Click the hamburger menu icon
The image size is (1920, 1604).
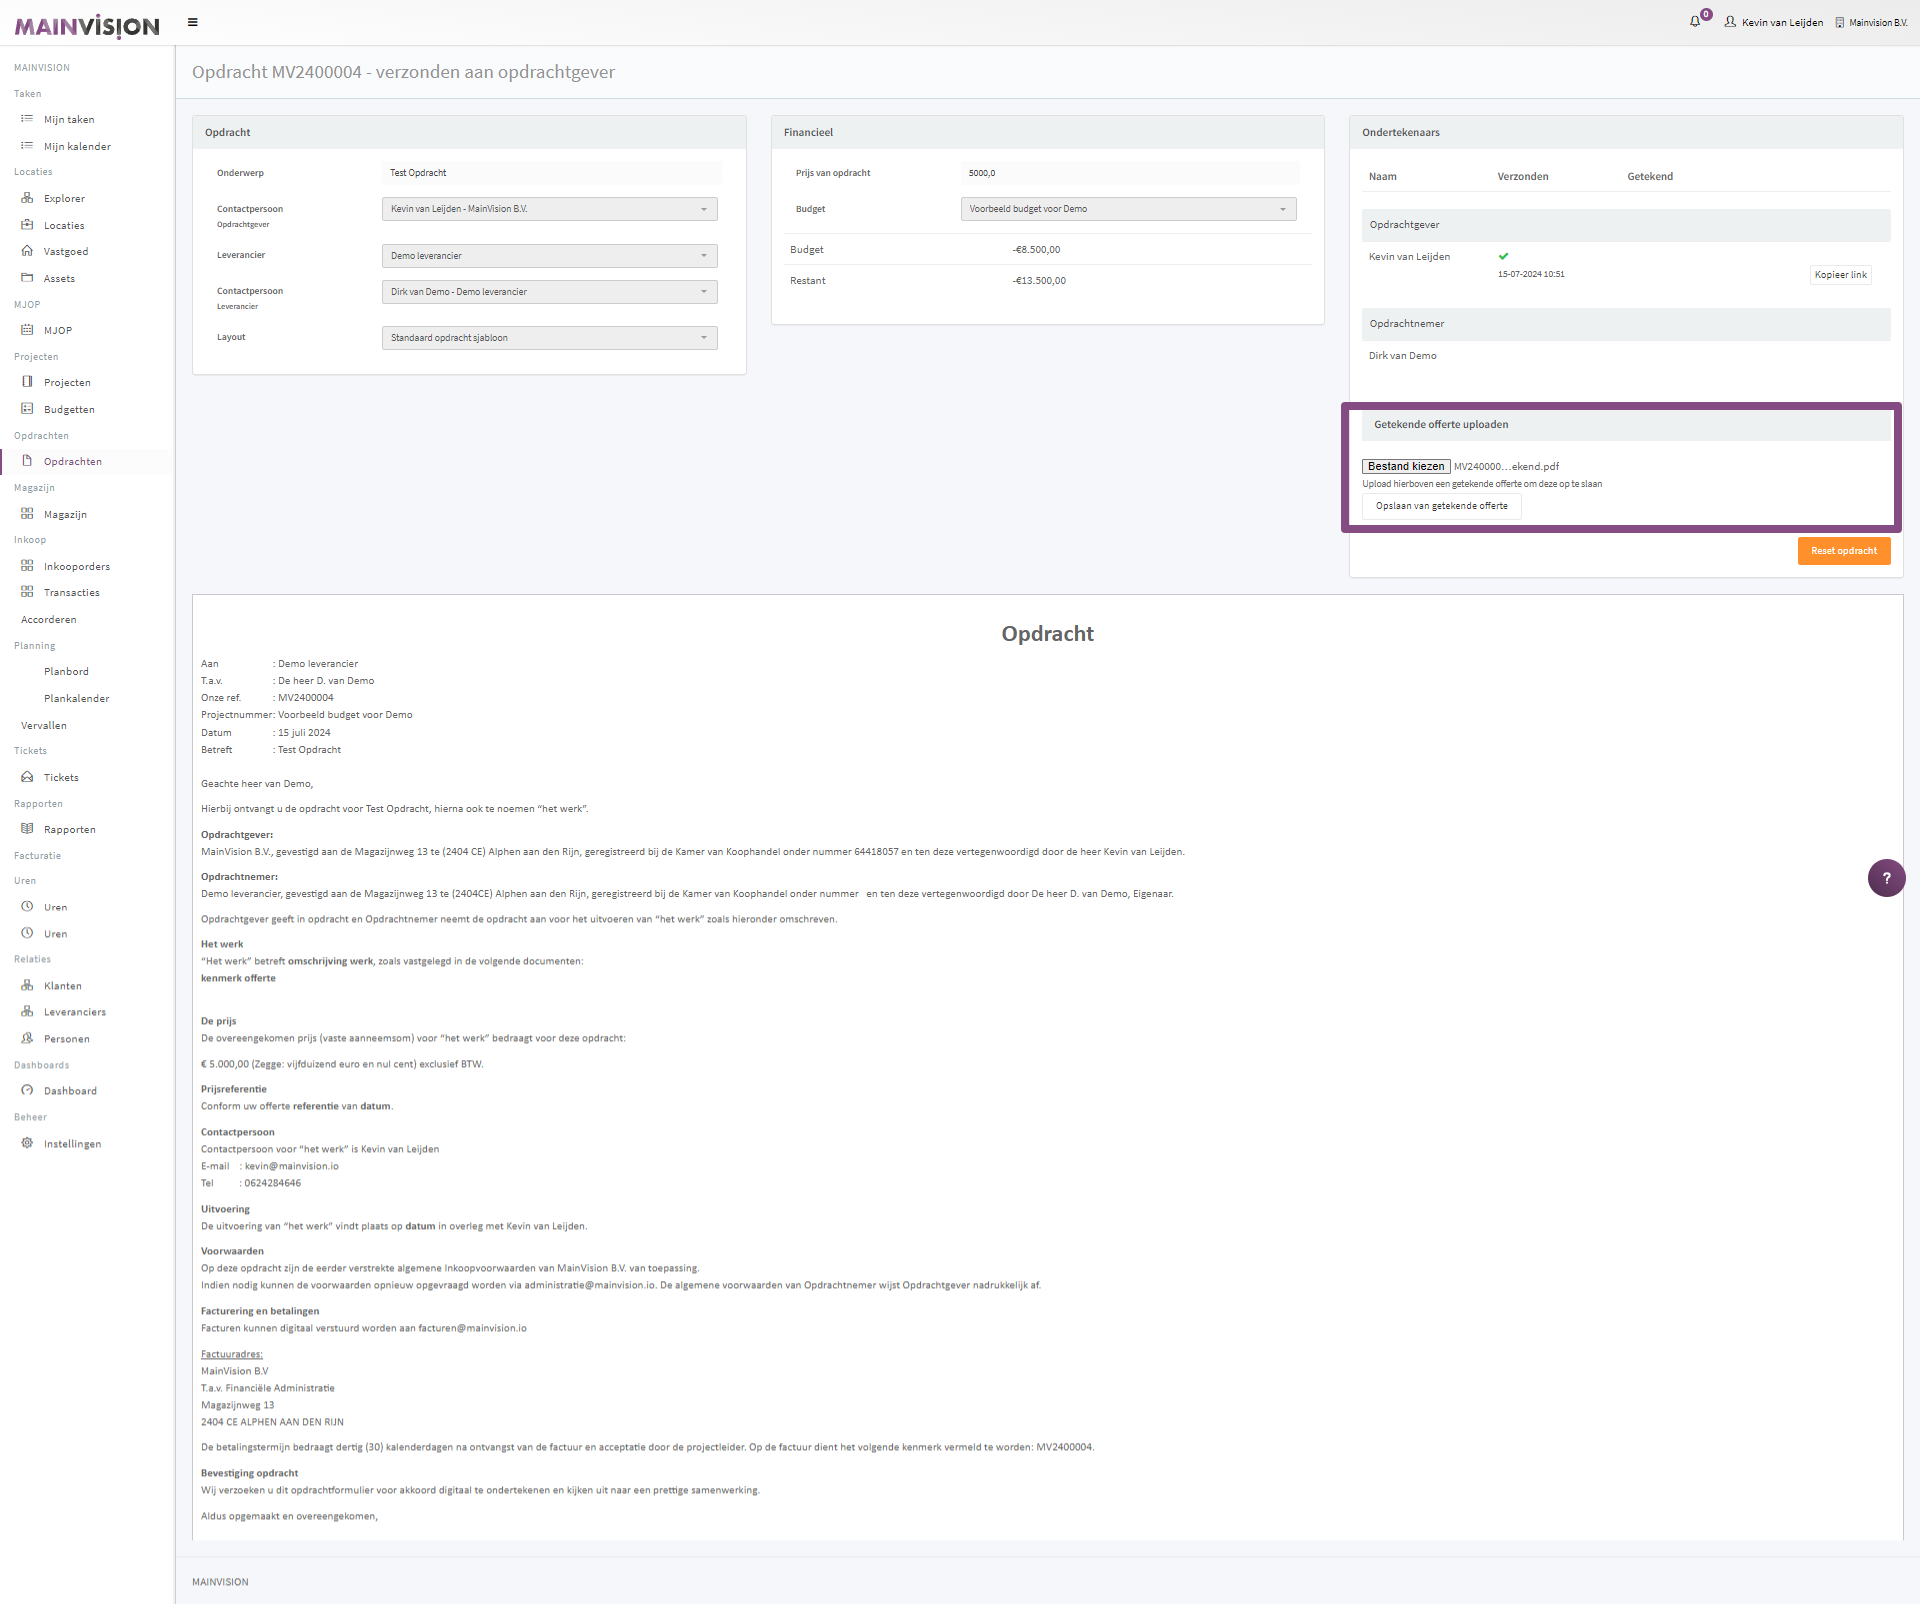193,22
